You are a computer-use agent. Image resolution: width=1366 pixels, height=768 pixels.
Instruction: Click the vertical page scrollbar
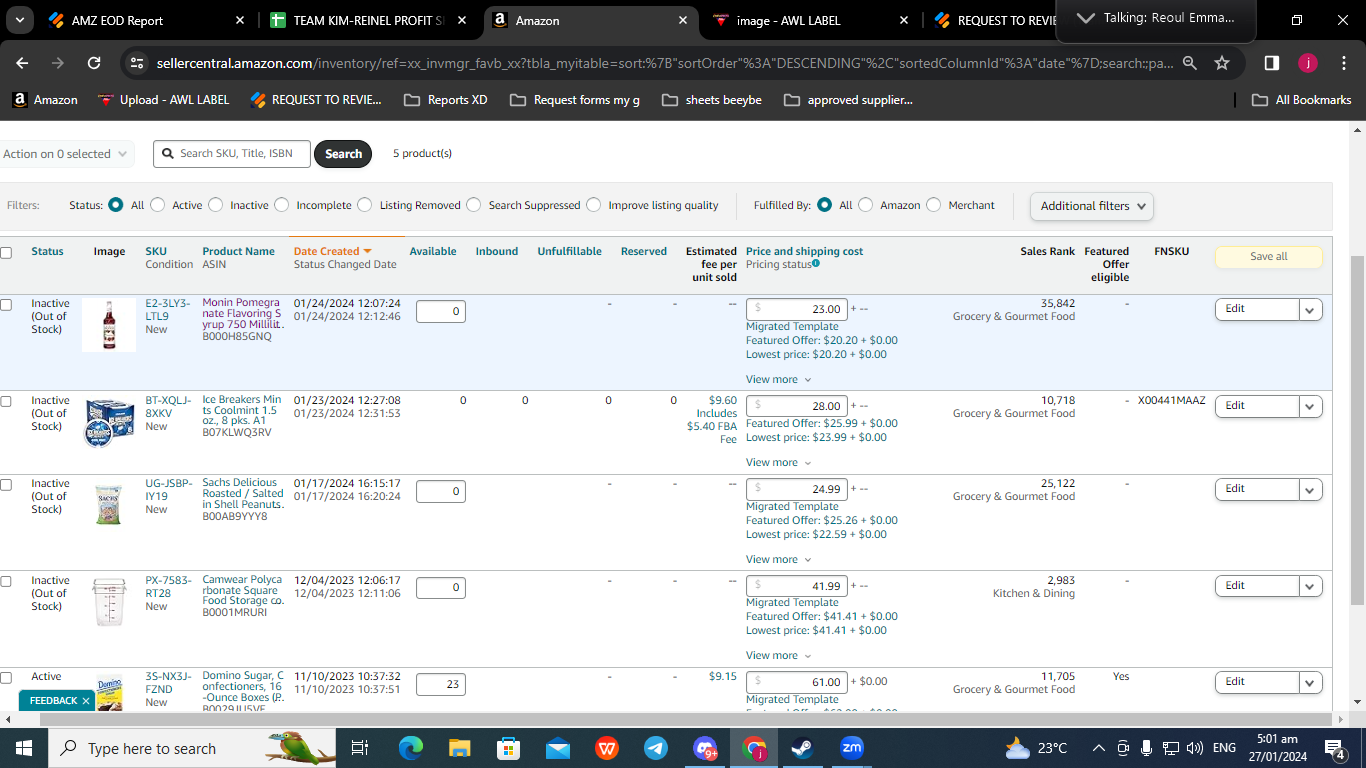1357,430
